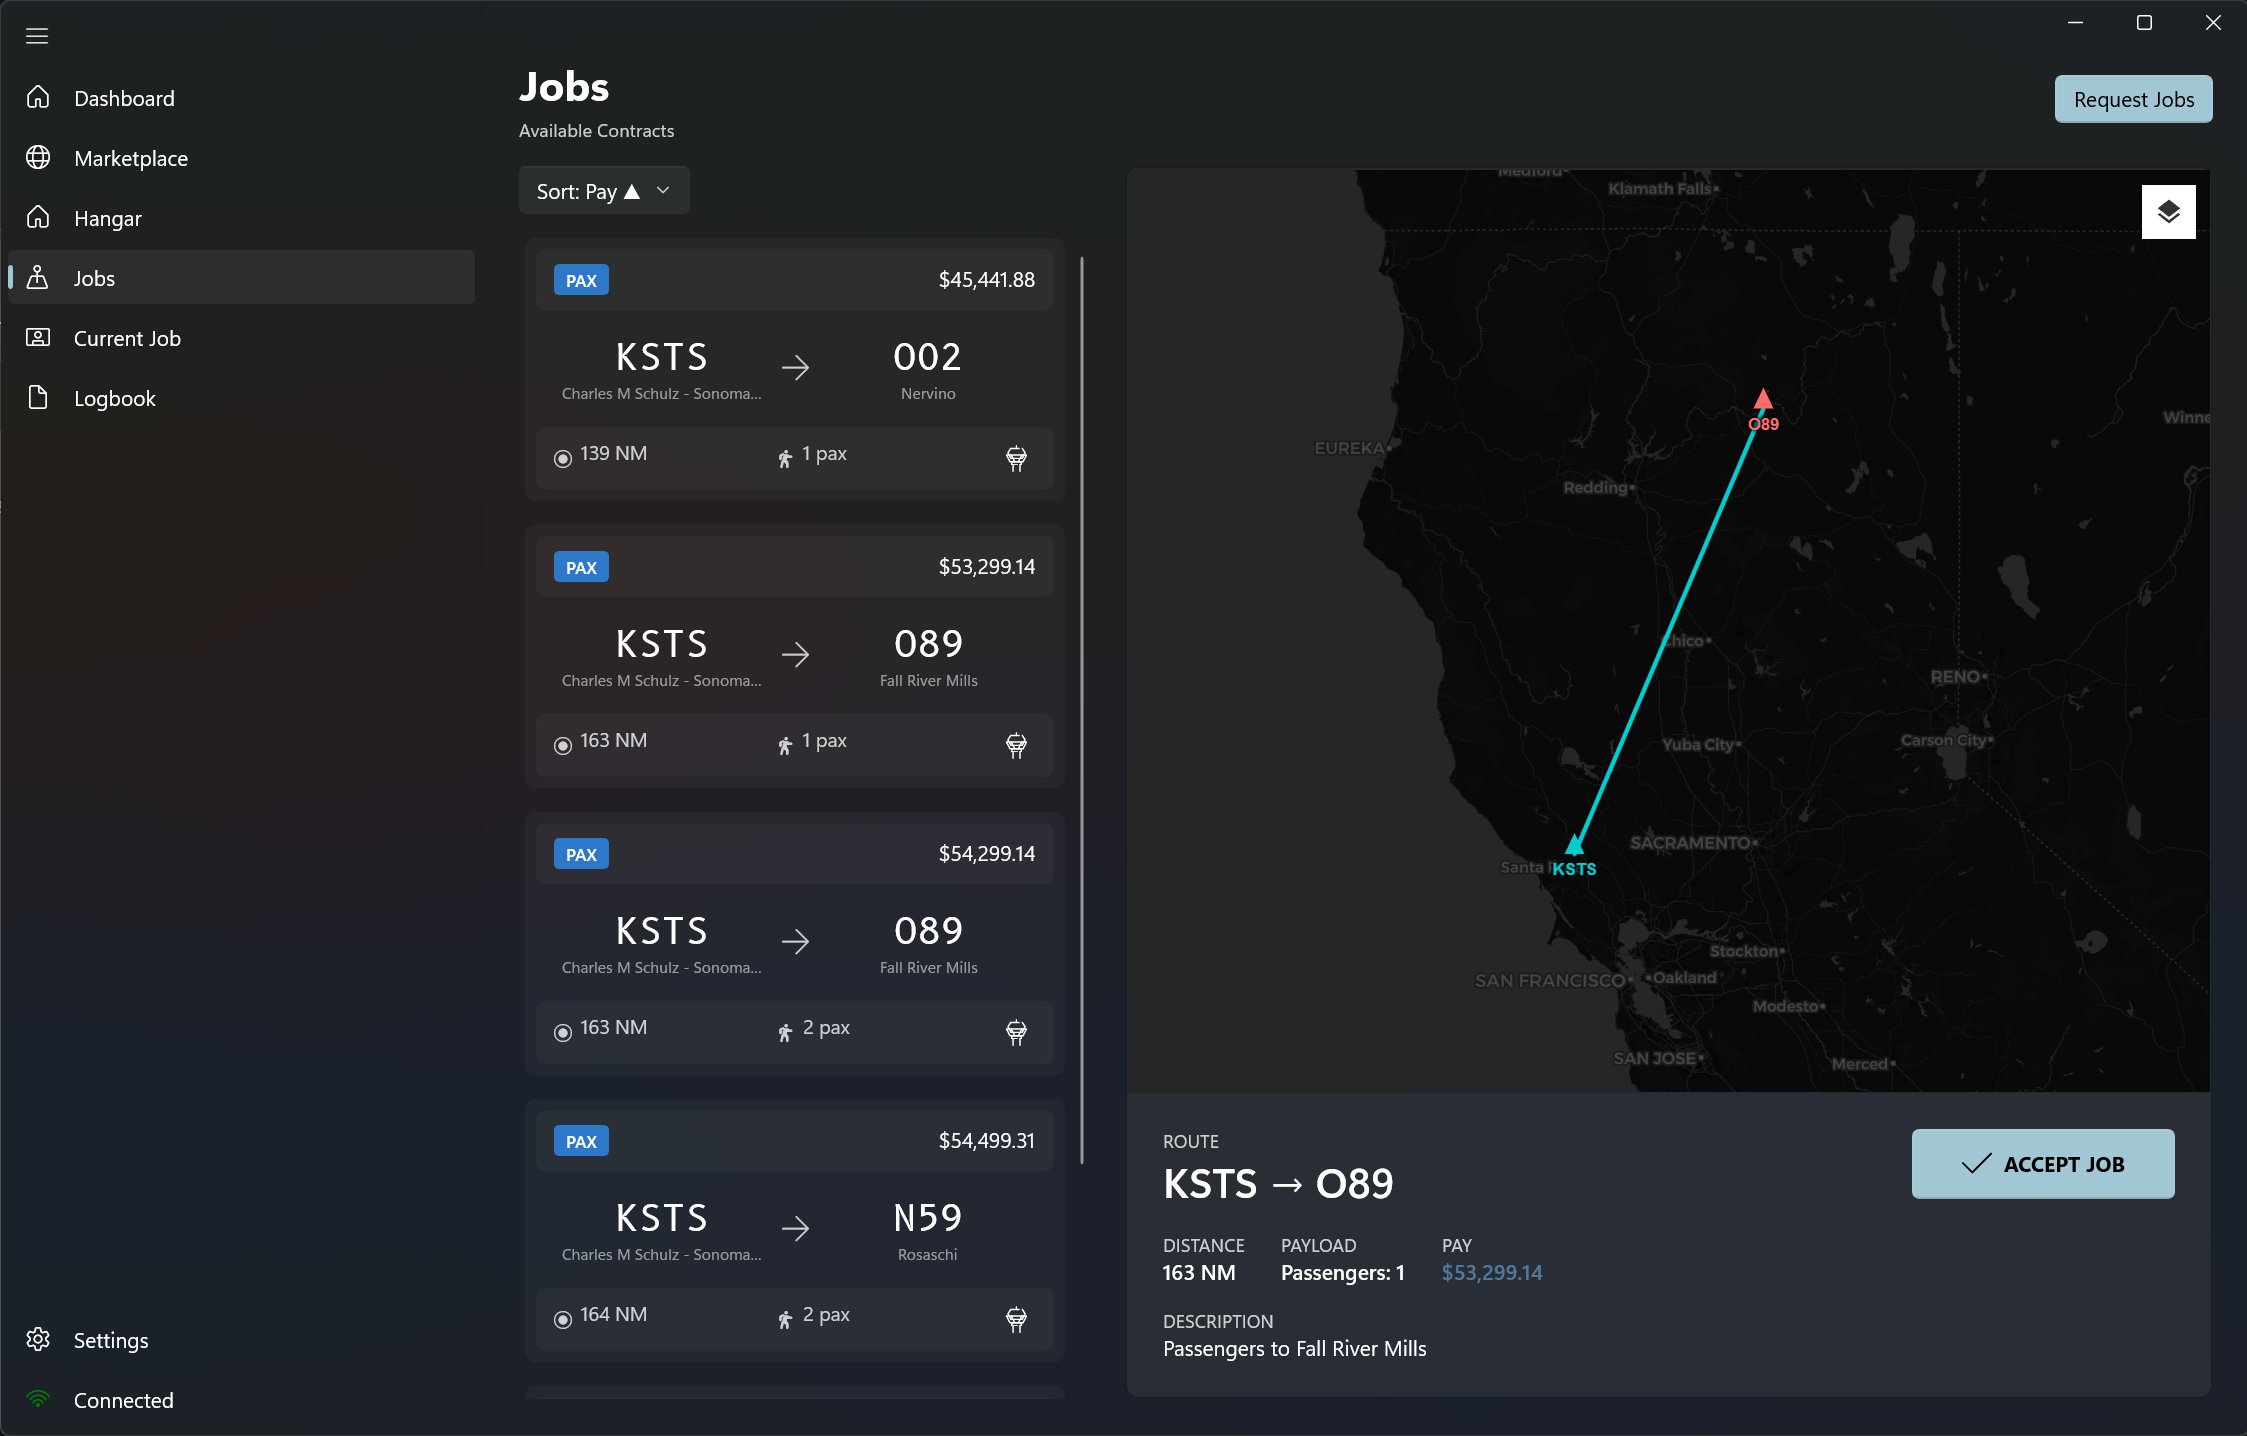
Task: Open the map layers selector
Action: pyautogui.click(x=2168, y=212)
